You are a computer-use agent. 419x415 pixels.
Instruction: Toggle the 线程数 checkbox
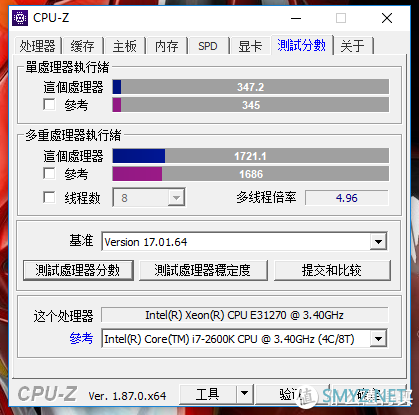[x=49, y=197]
